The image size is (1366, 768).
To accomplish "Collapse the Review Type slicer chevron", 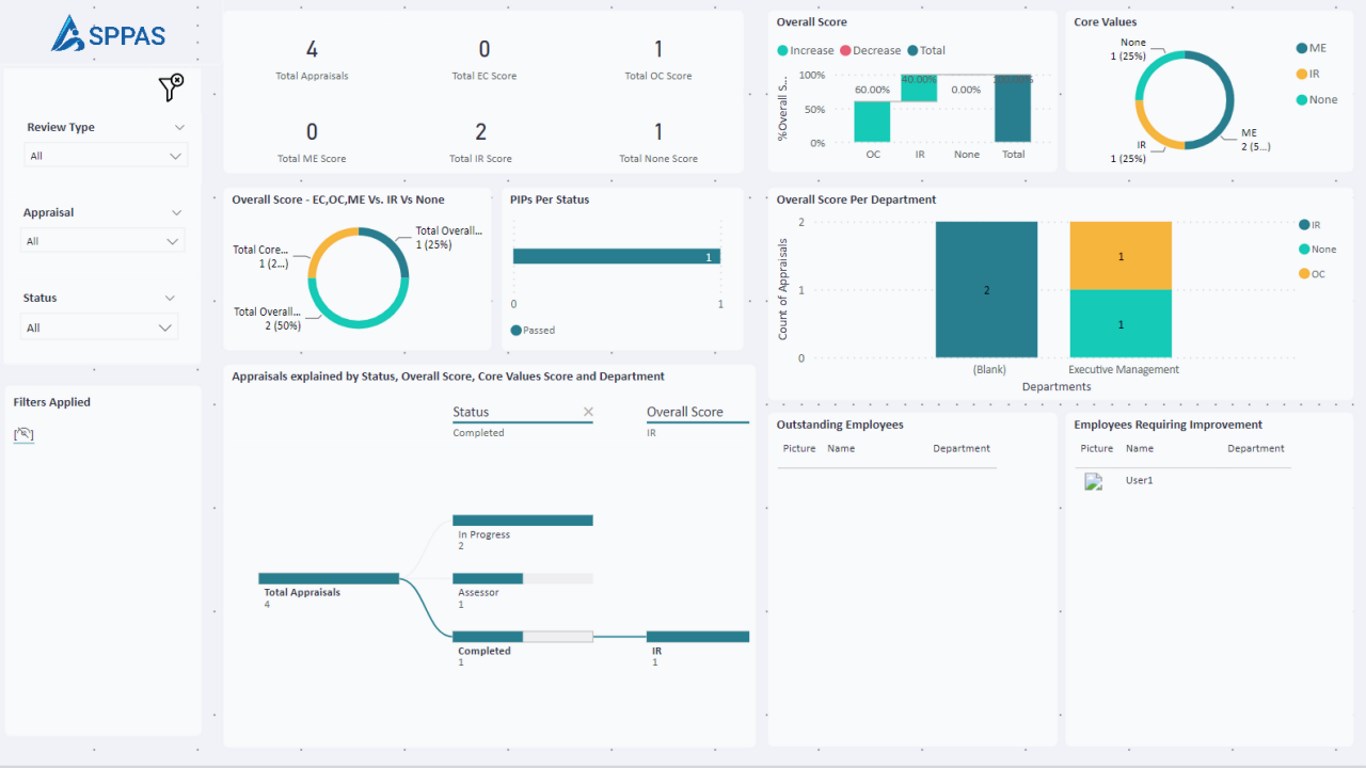I will coord(179,127).
